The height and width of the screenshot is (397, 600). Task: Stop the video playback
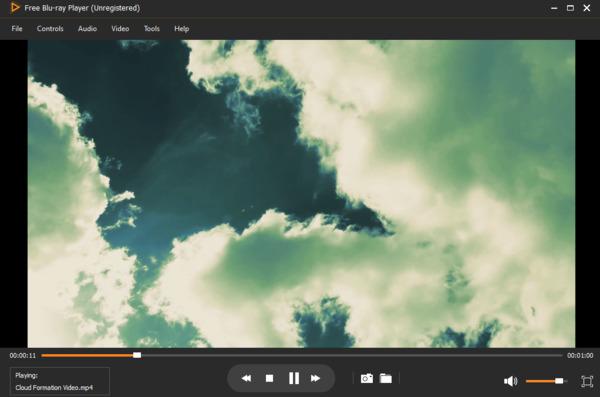[x=269, y=378]
